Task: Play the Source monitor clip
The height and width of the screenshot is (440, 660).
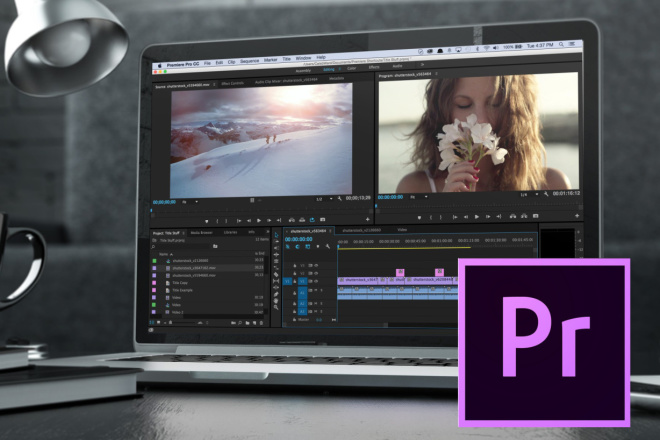Action: pyautogui.click(x=259, y=220)
